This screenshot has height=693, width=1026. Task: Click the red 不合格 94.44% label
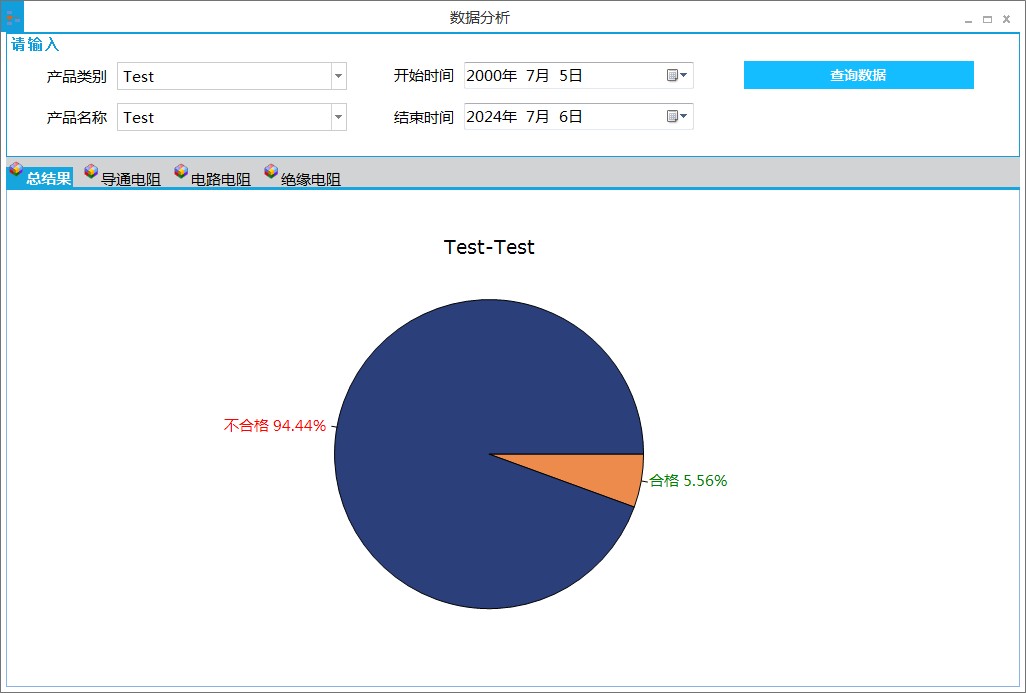pyautogui.click(x=274, y=426)
